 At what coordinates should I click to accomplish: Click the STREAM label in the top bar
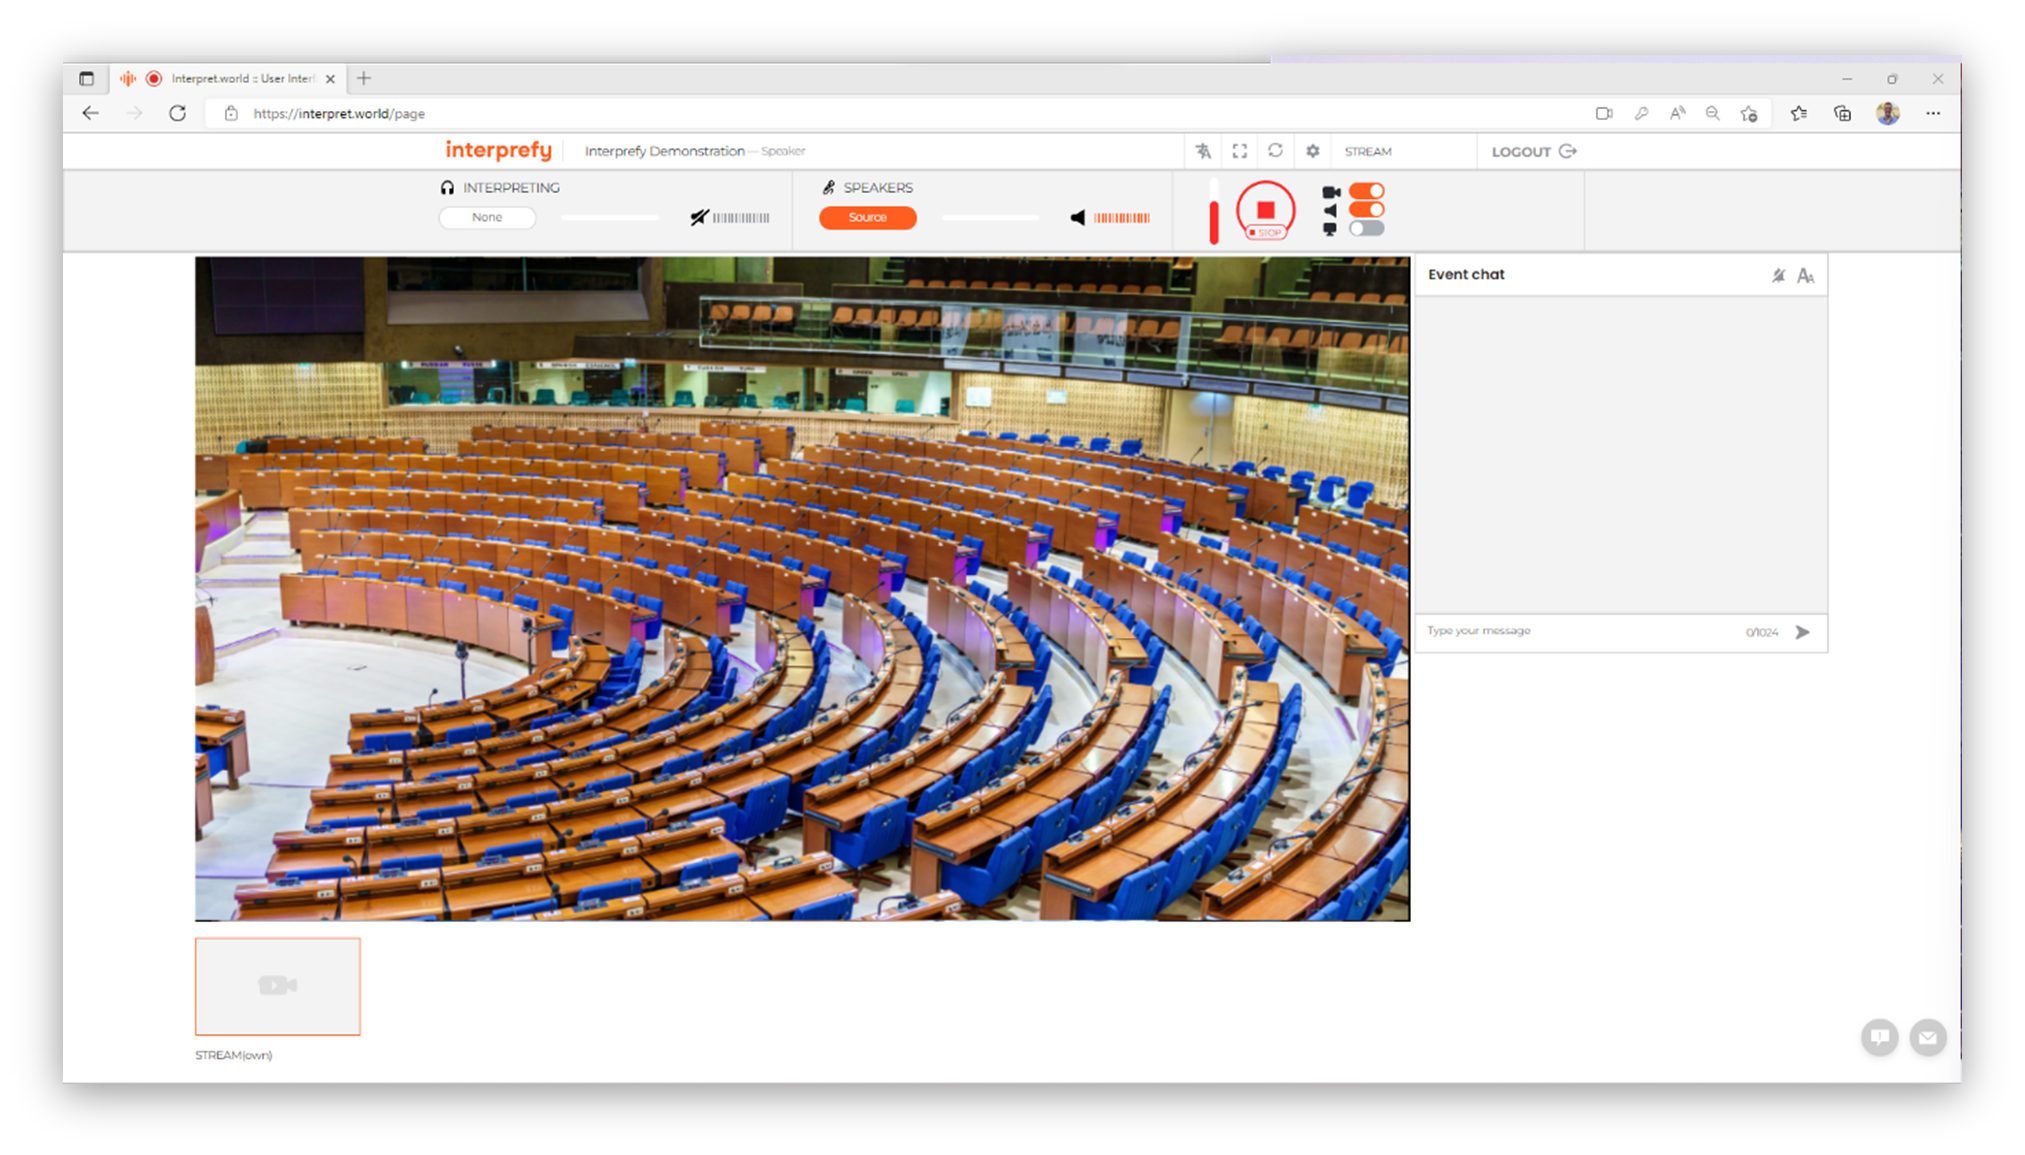tap(1368, 152)
